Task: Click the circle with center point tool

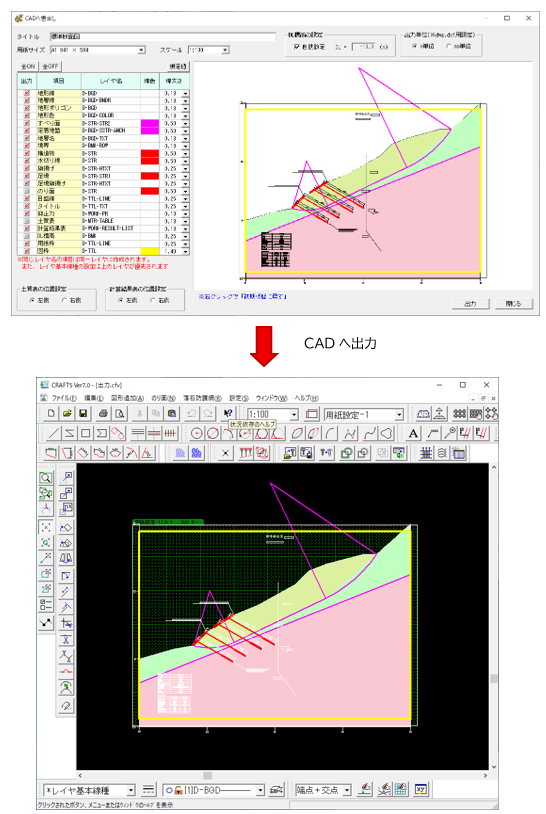Action: point(197,433)
